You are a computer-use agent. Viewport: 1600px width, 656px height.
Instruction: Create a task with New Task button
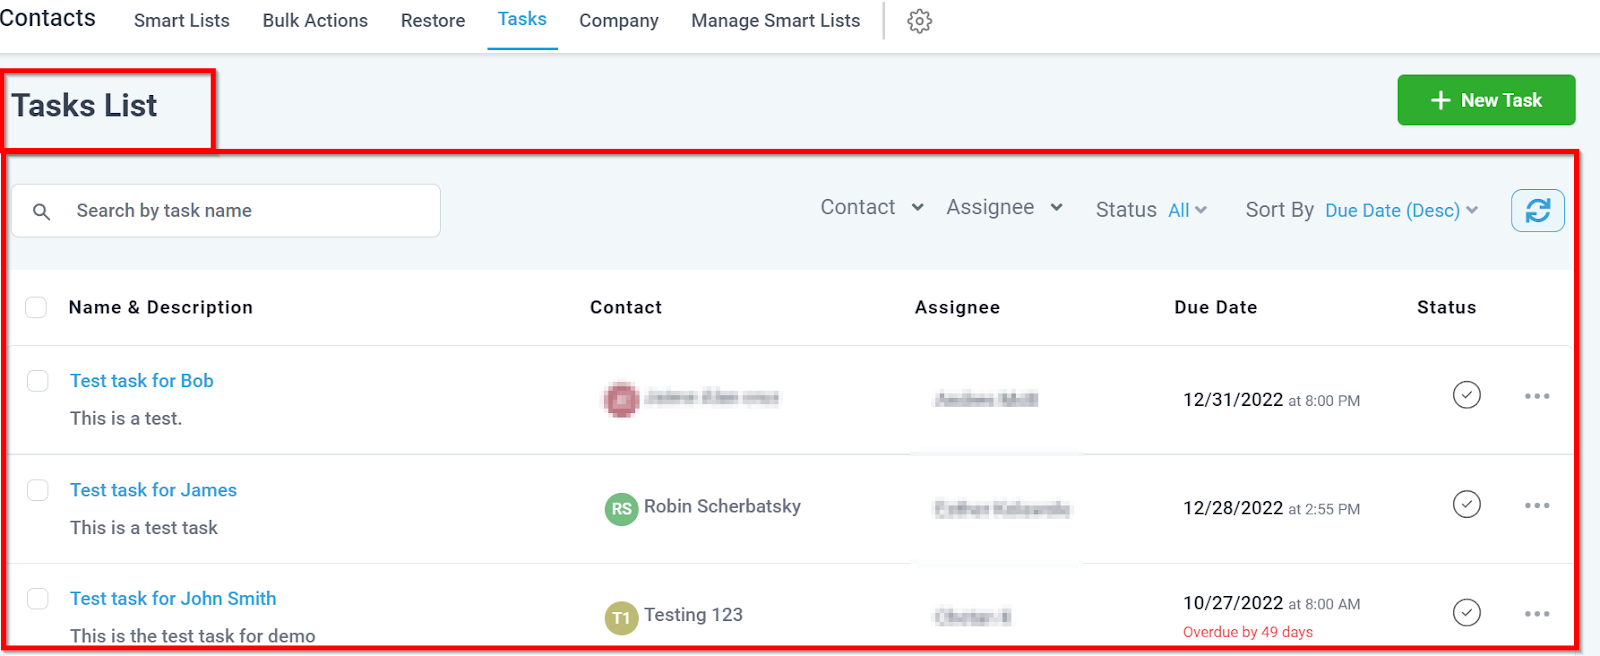[1486, 100]
